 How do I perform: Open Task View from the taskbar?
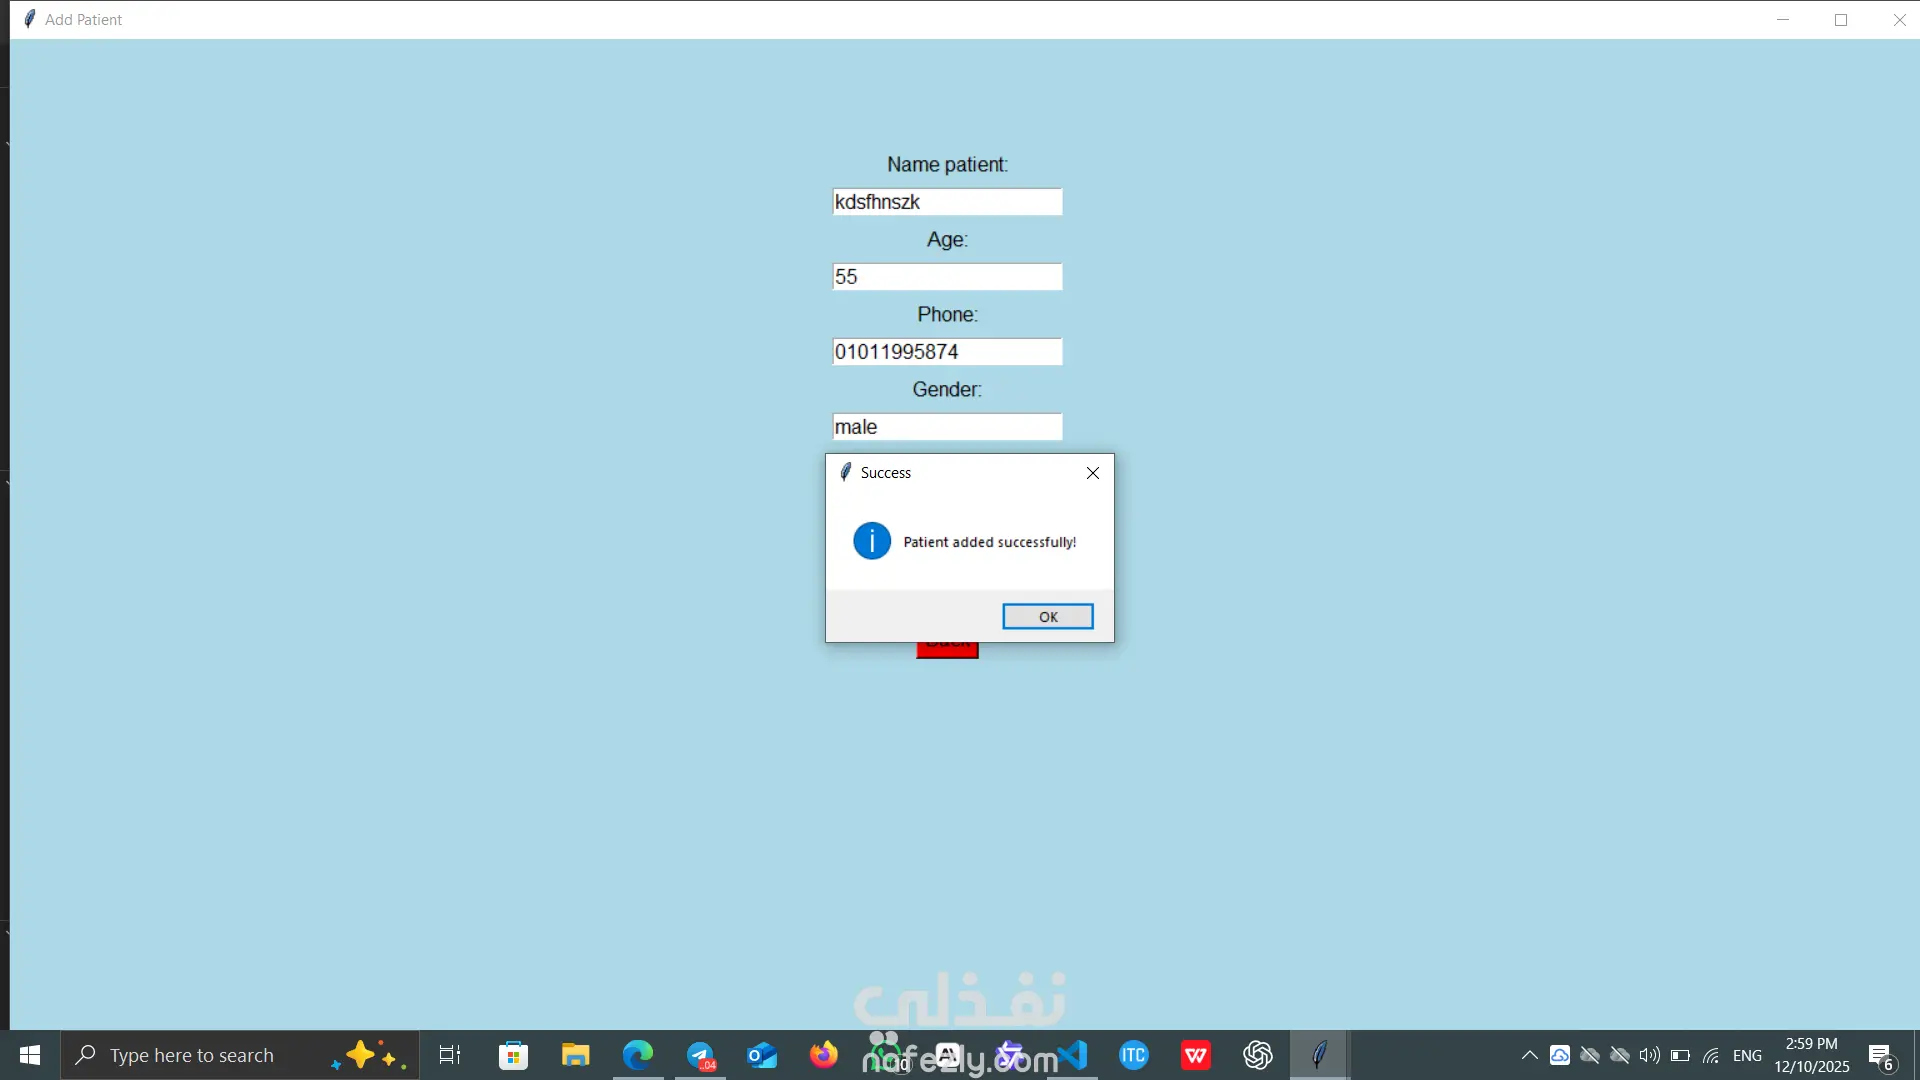pyautogui.click(x=450, y=1055)
